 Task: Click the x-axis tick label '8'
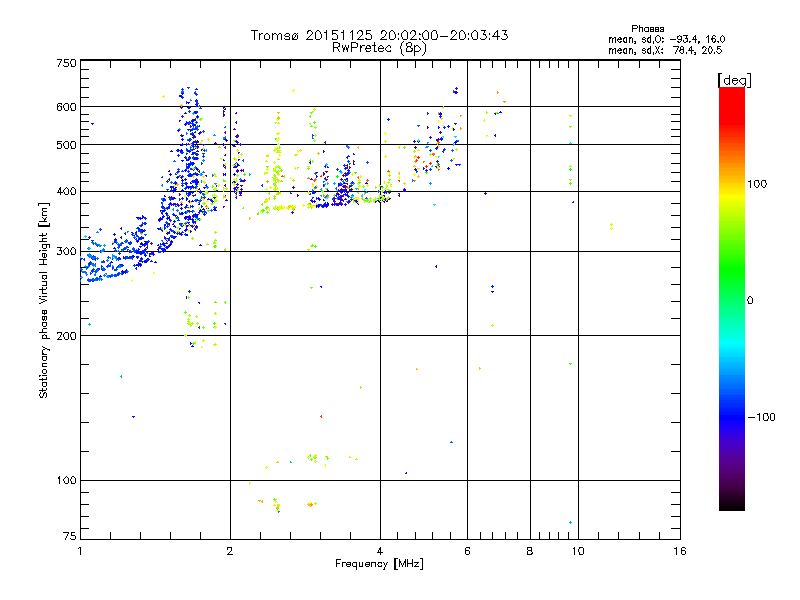point(530,551)
